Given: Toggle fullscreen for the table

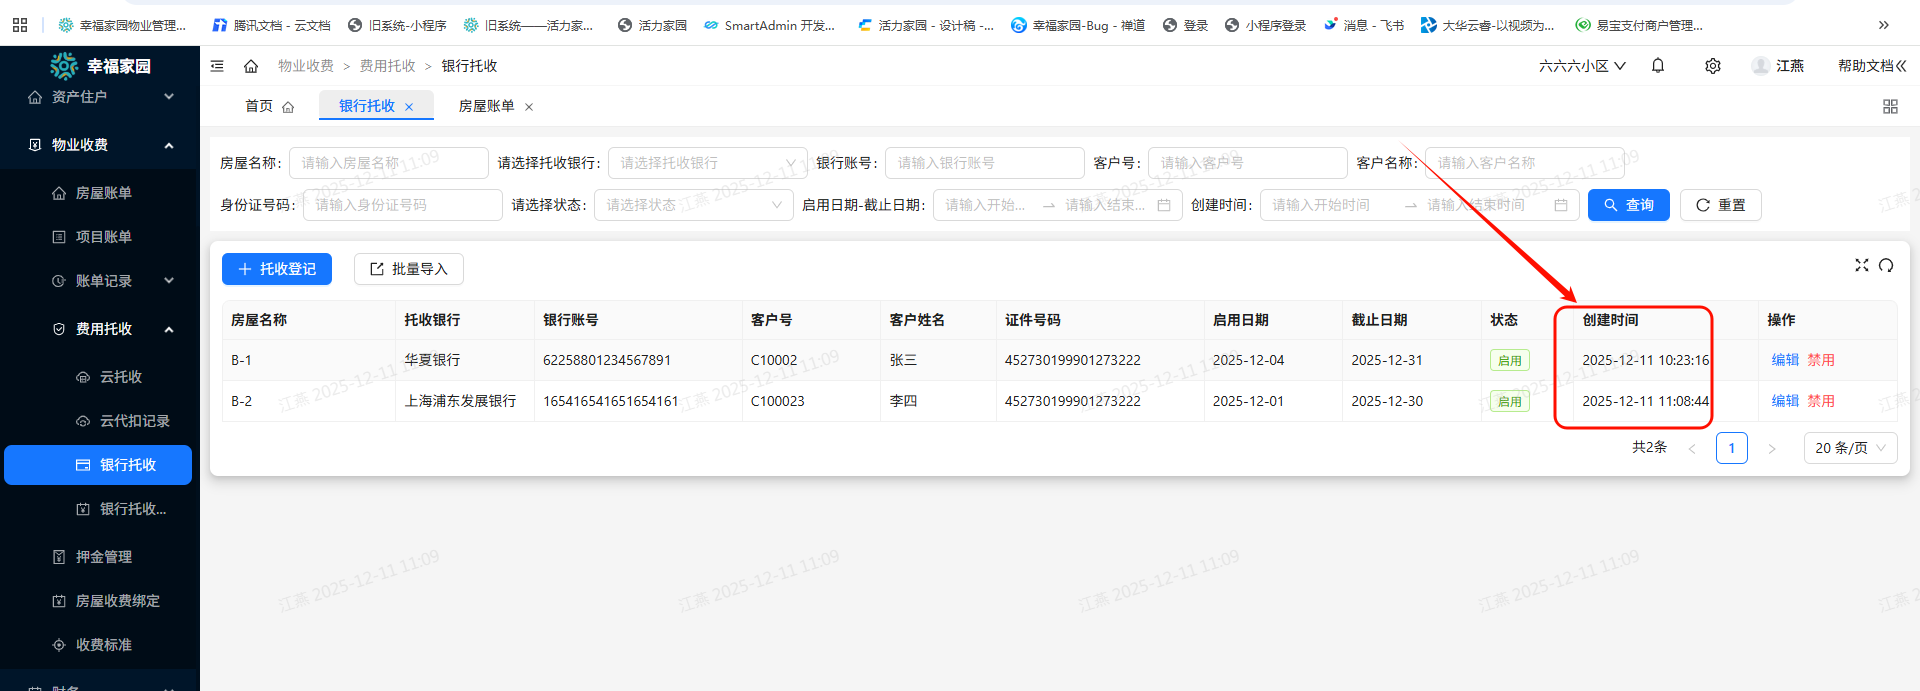Looking at the screenshot, I should pyautogui.click(x=1862, y=265).
